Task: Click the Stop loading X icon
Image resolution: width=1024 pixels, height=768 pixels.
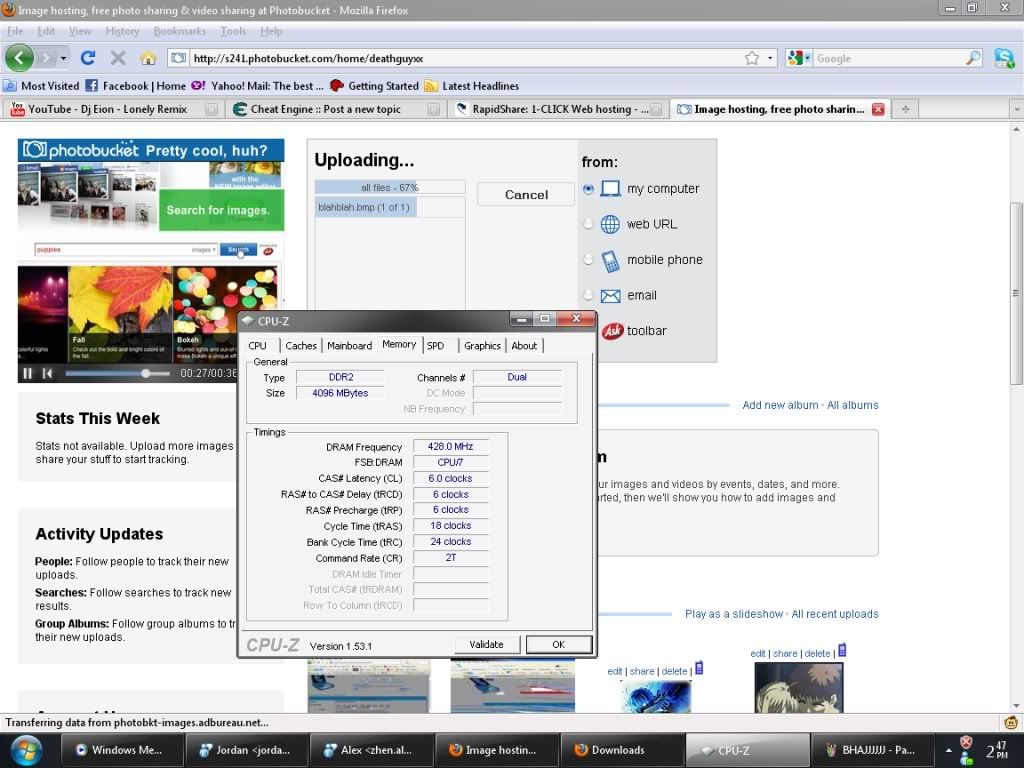Action: click(x=118, y=58)
